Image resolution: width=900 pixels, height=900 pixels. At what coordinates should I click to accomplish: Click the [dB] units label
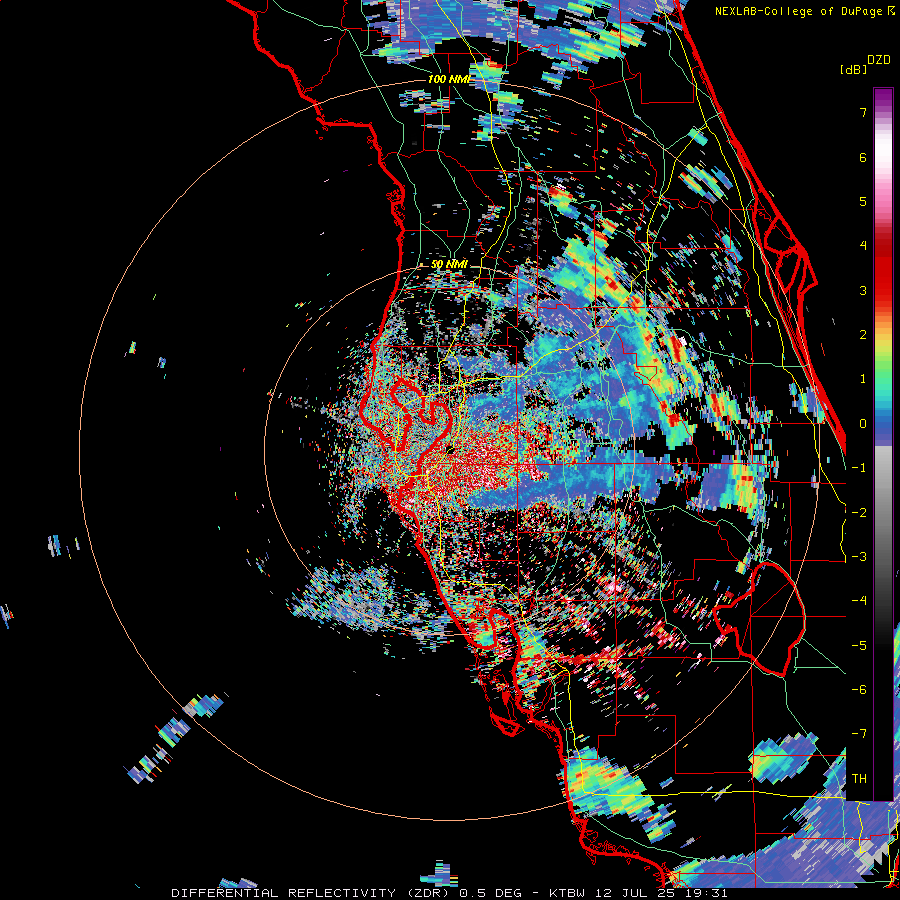click(853, 69)
